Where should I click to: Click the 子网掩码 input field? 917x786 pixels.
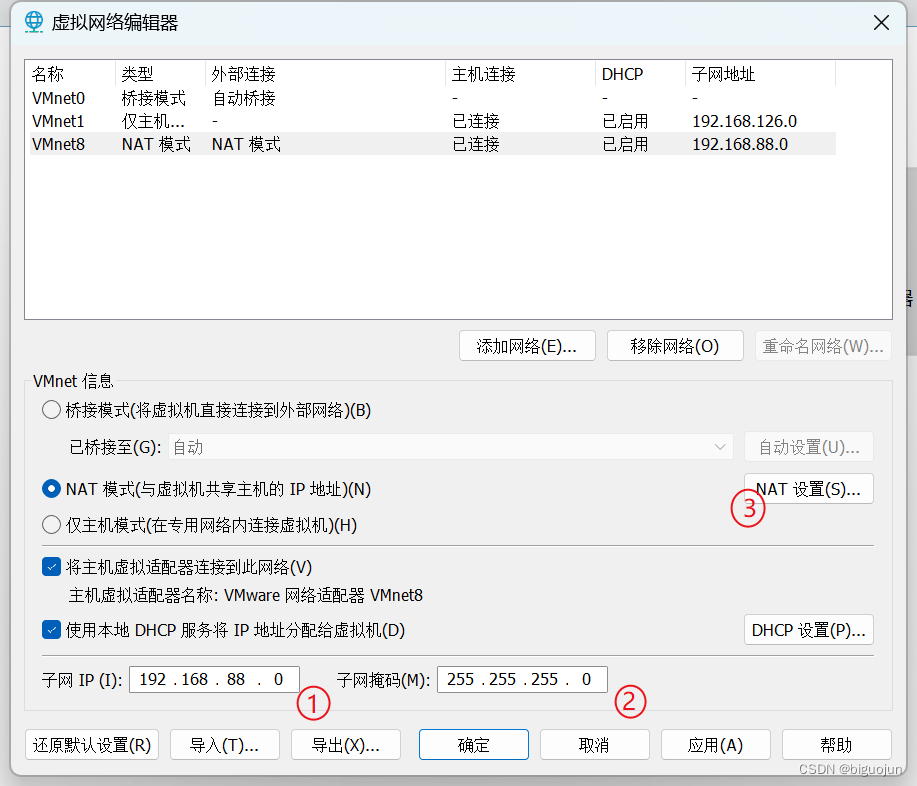(522, 679)
